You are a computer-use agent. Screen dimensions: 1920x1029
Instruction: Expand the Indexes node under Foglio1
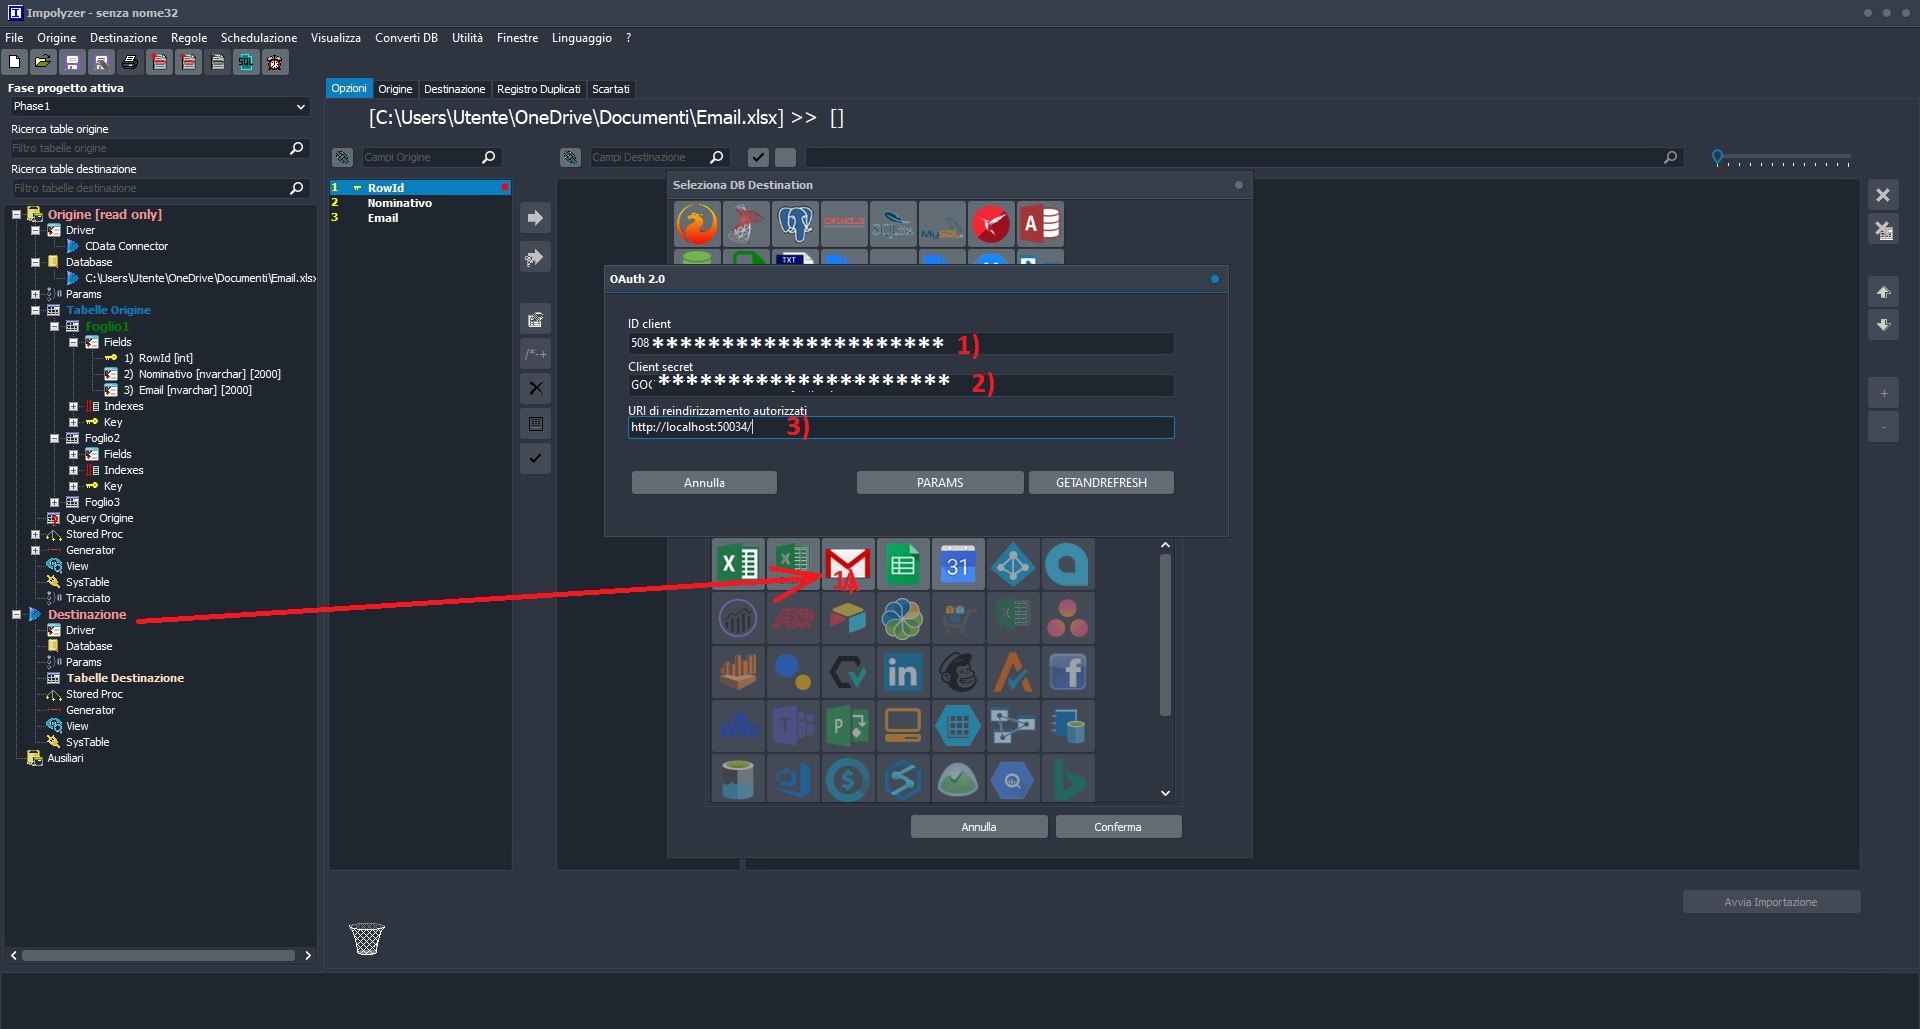(73, 406)
